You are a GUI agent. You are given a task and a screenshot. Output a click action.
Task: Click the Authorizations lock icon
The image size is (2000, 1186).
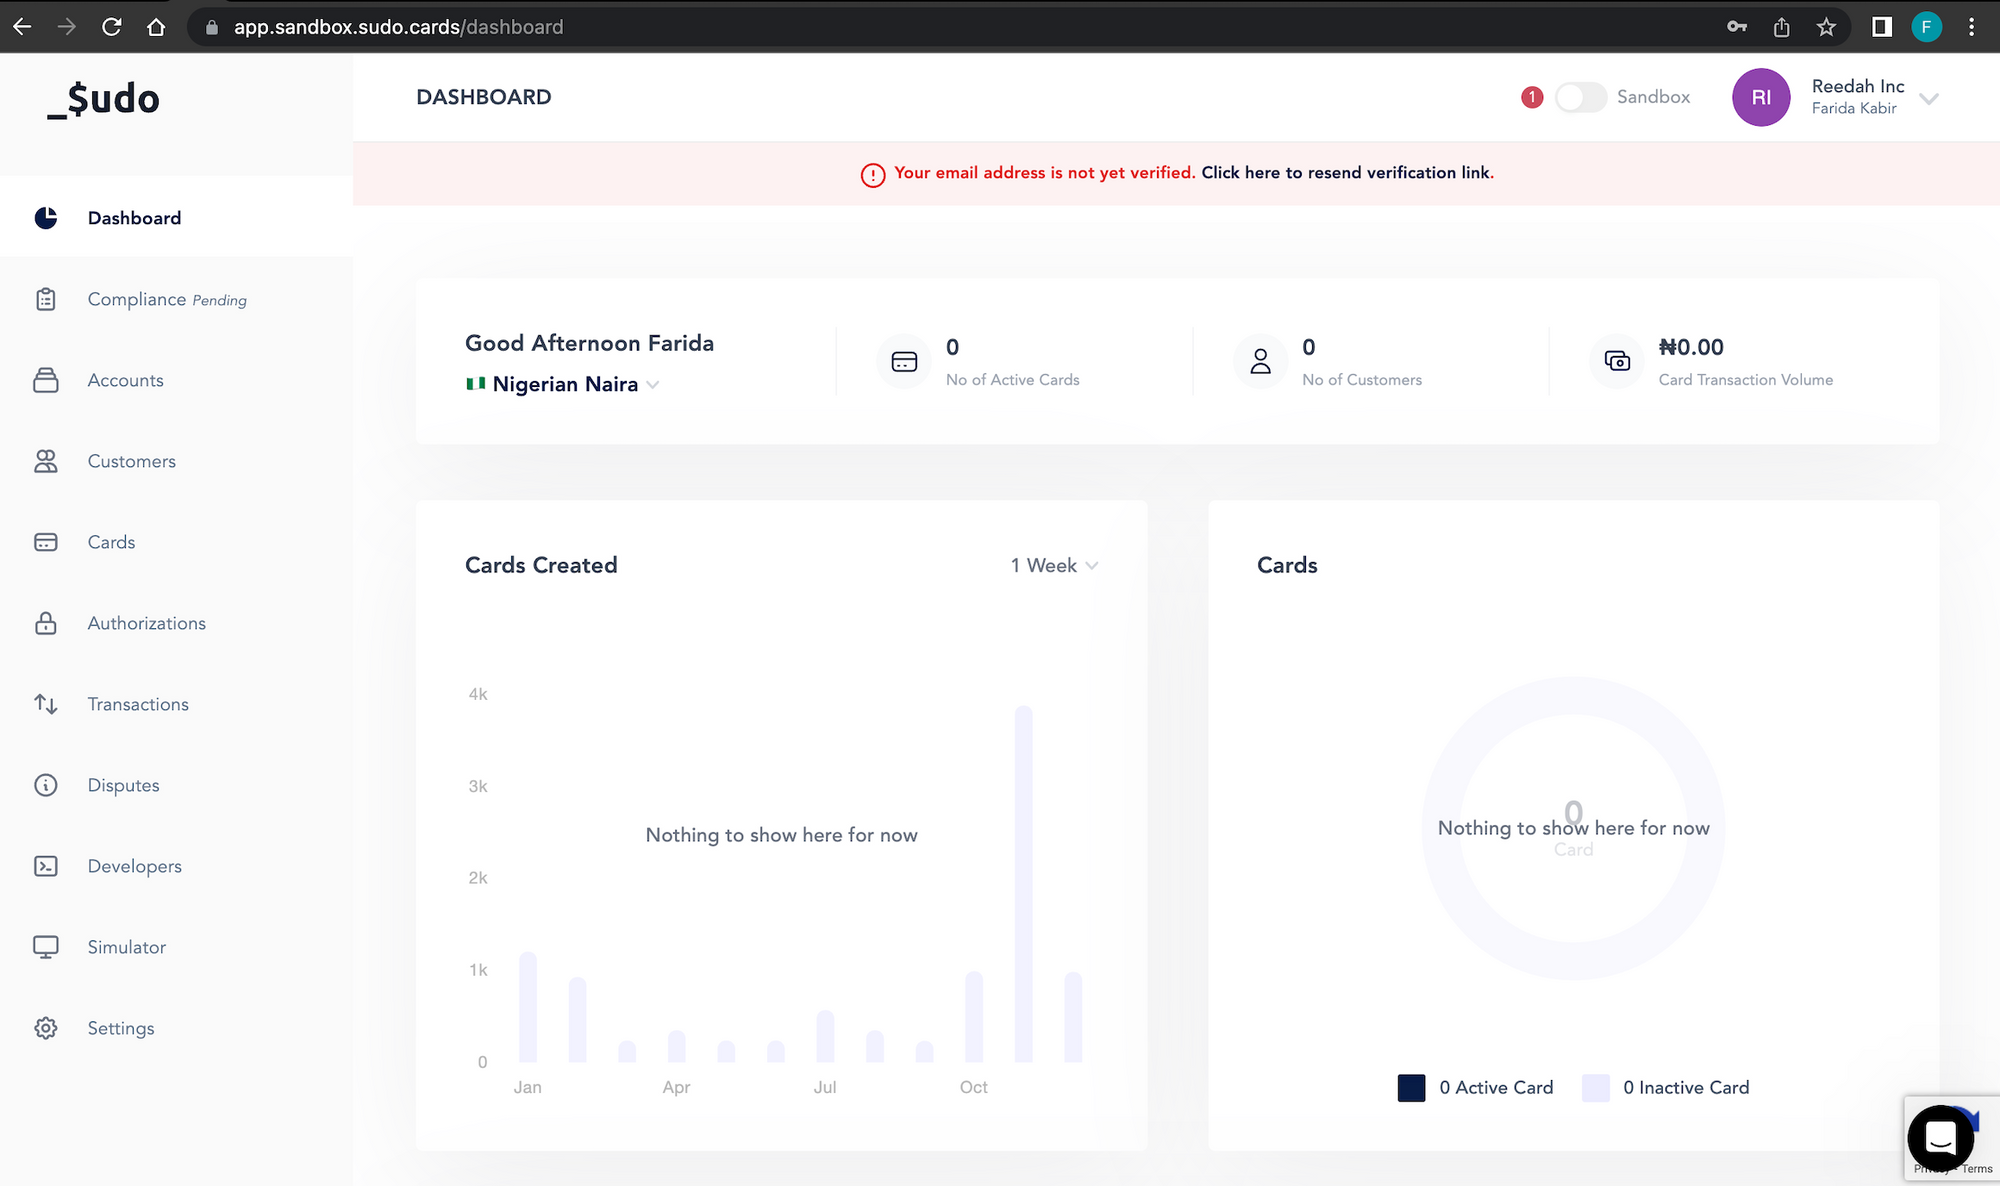(44, 623)
